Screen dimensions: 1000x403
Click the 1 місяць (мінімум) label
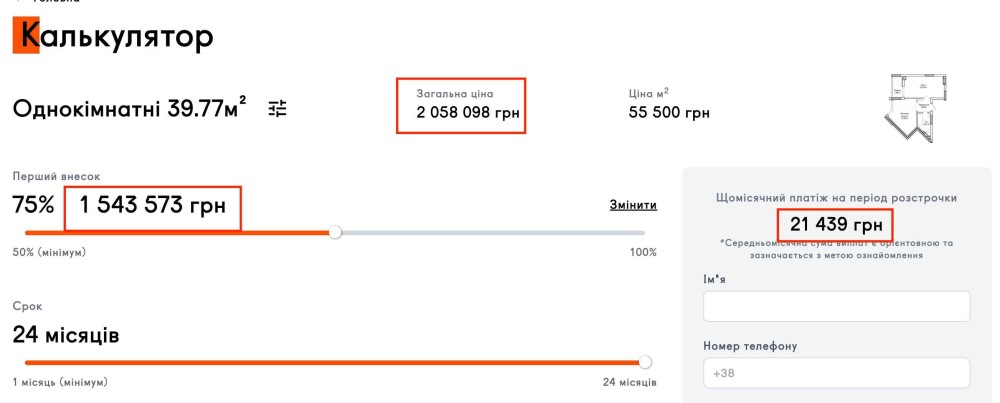pyautogui.click(x=60, y=382)
